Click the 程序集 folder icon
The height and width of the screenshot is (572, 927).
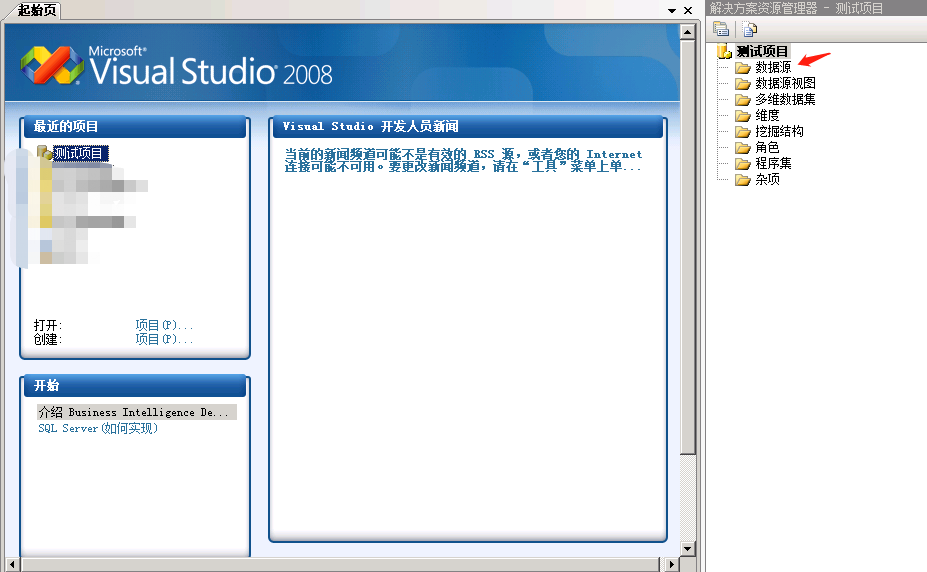pos(743,164)
